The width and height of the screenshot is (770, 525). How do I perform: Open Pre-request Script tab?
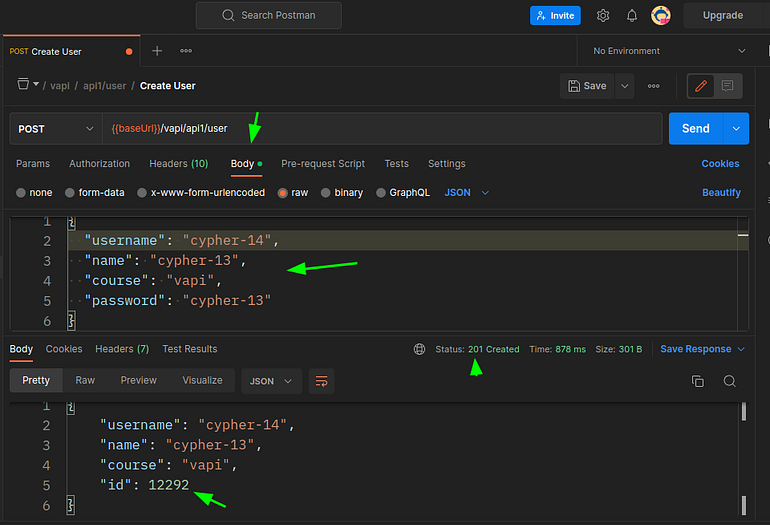point(323,164)
